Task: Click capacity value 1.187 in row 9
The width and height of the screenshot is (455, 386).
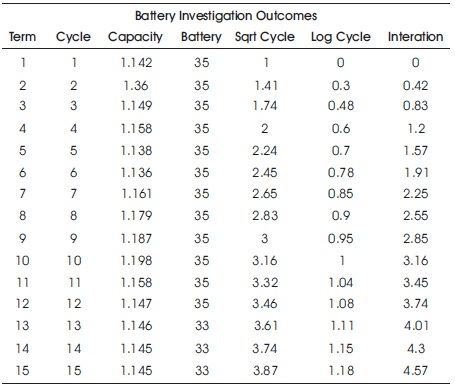Action: [136, 238]
